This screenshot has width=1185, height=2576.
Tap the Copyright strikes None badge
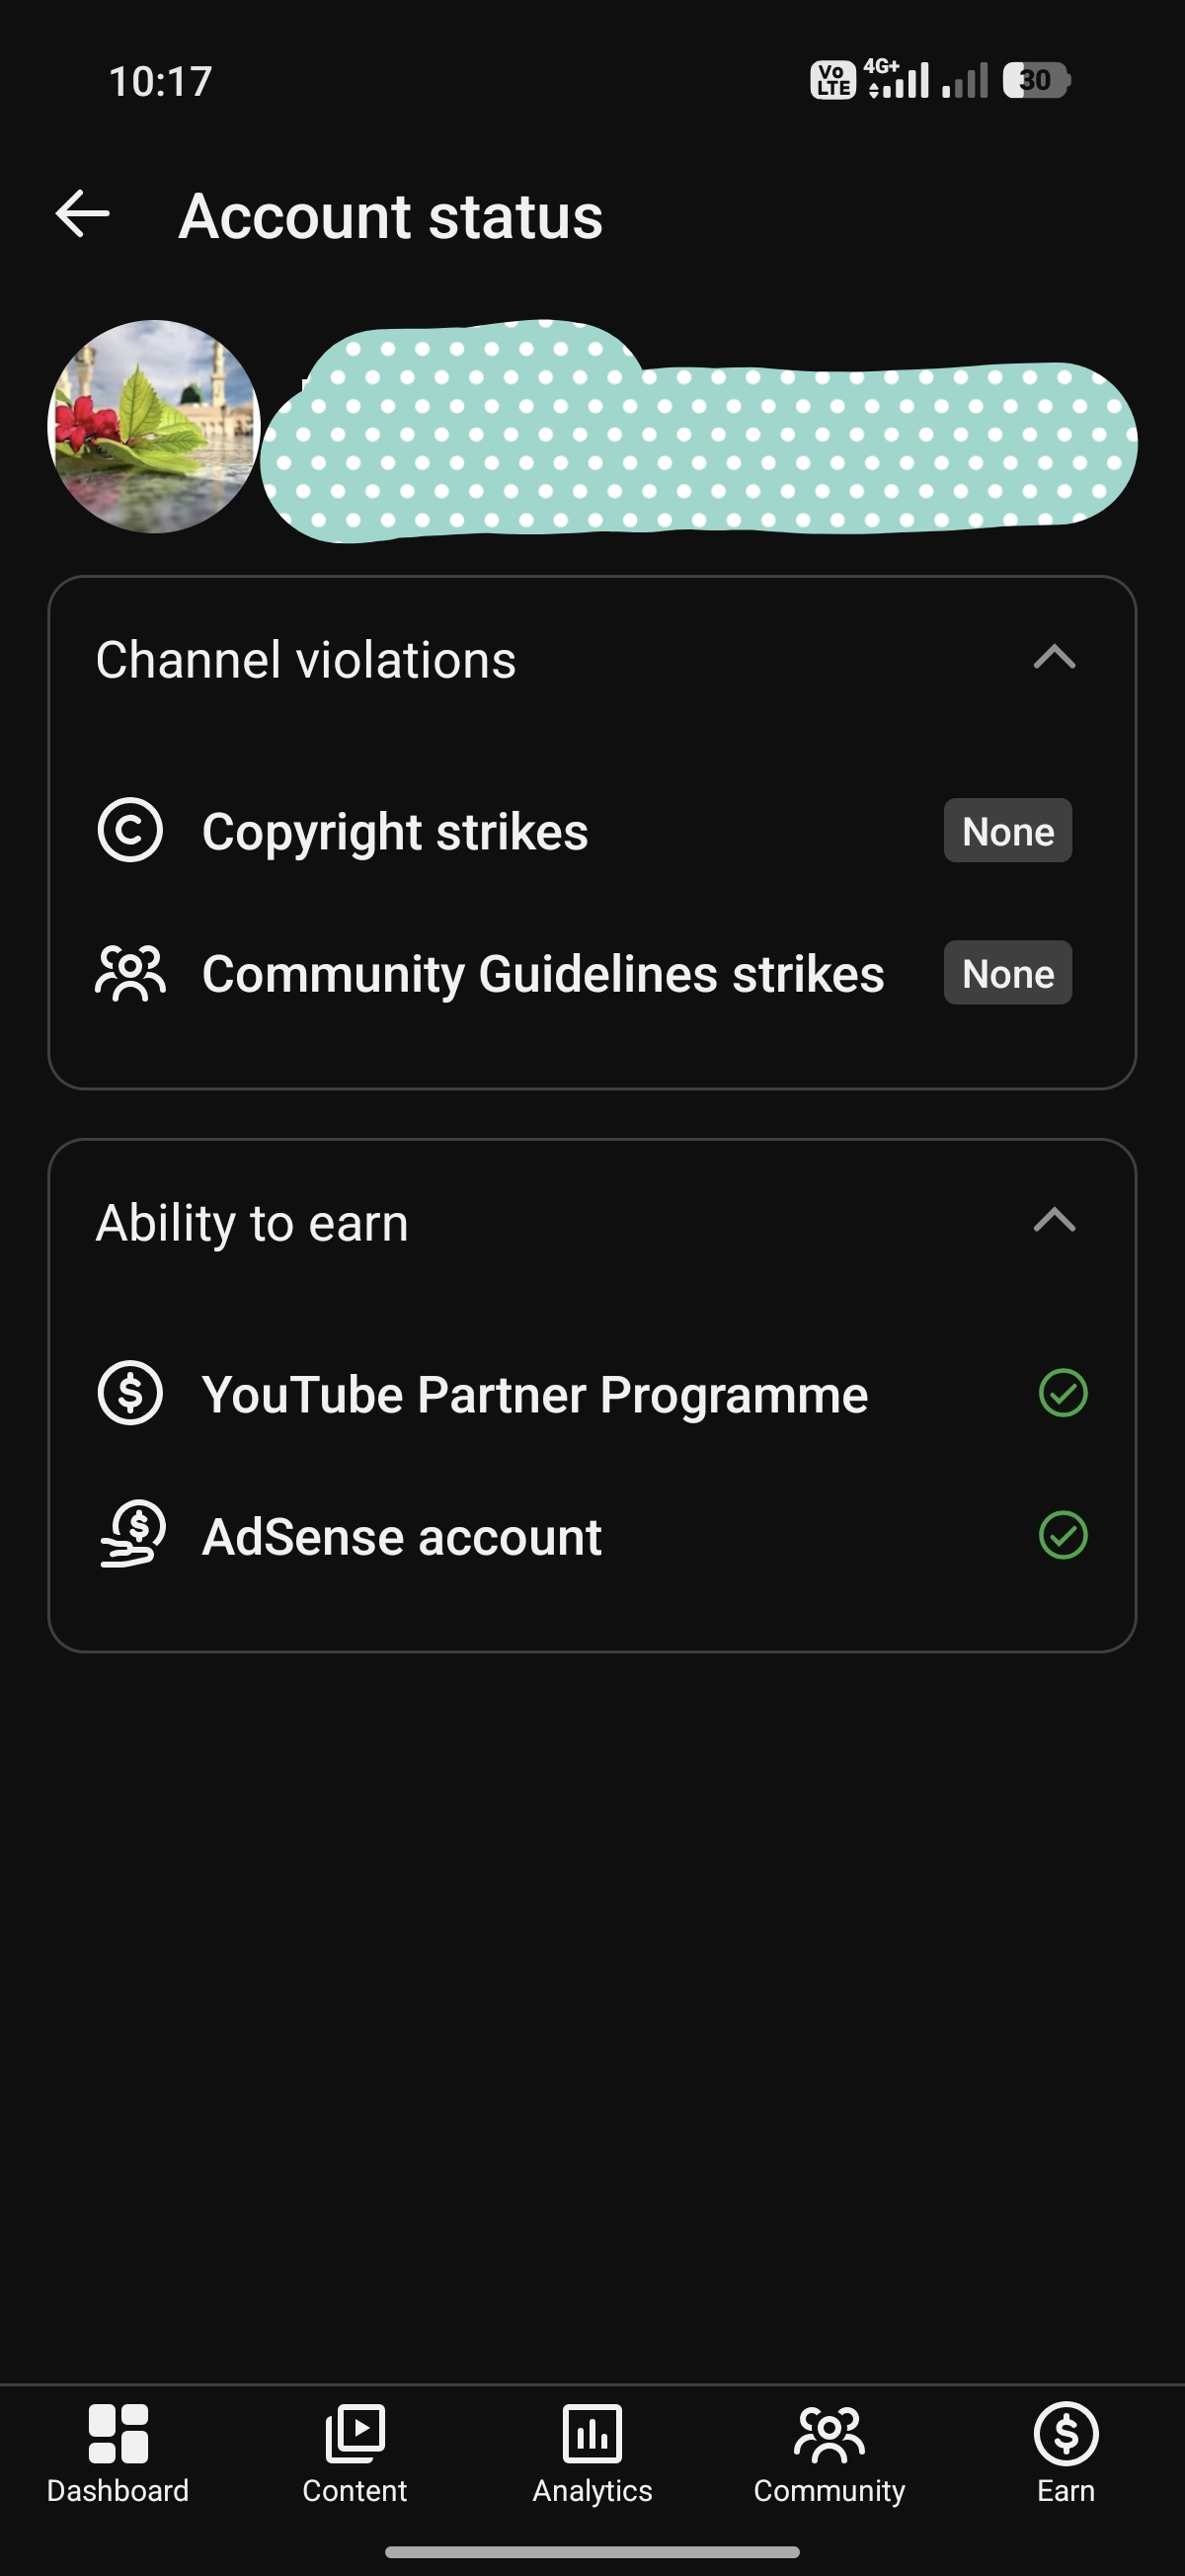coord(1008,831)
